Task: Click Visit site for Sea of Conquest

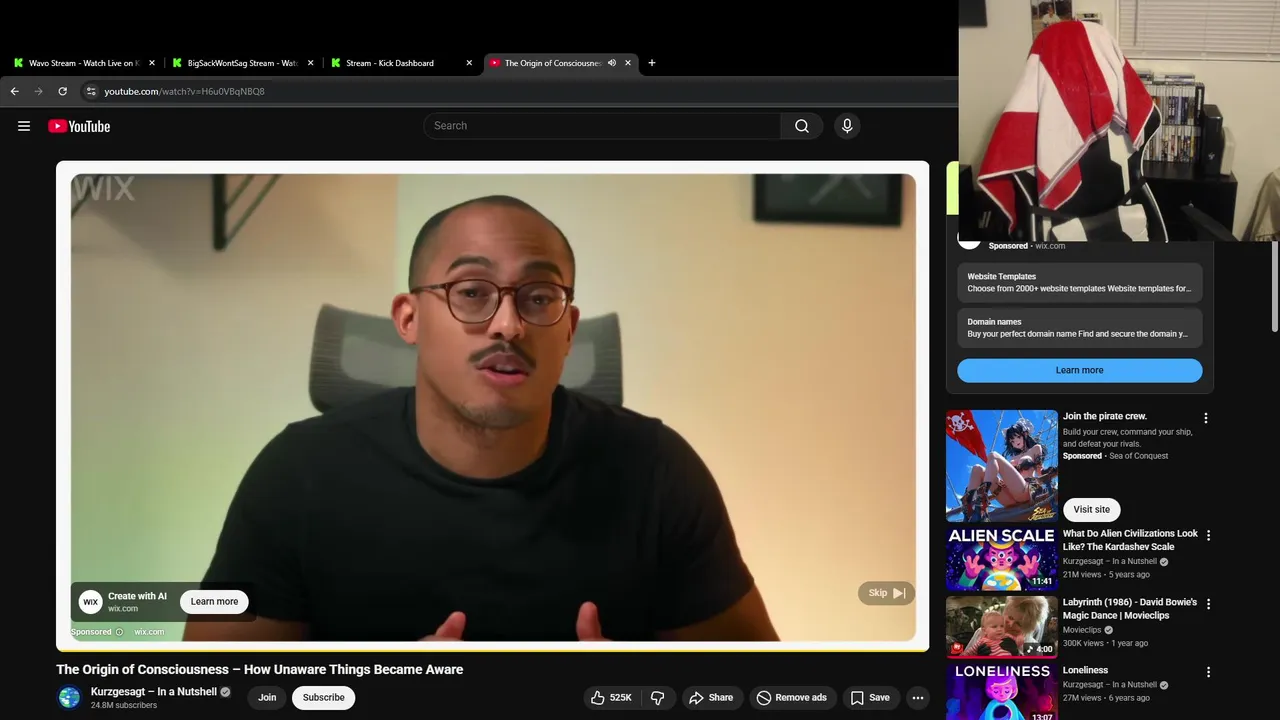Action: tap(1091, 509)
